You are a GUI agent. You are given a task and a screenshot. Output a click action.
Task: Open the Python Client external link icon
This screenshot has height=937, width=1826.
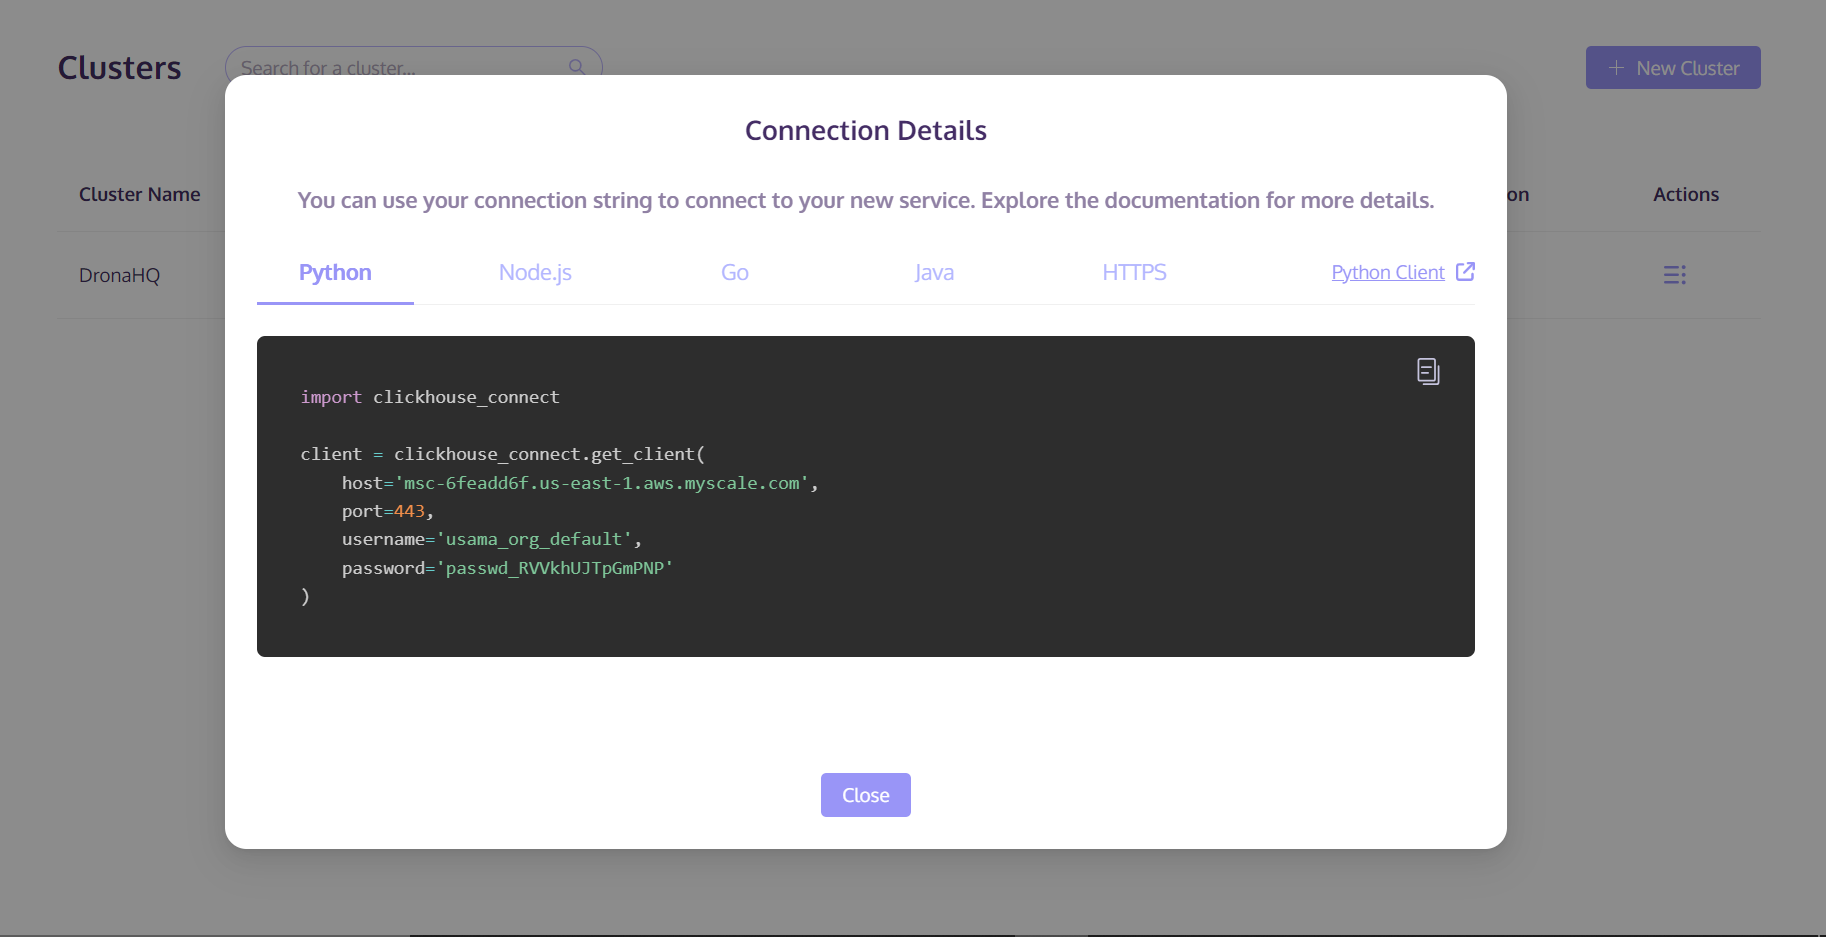click(x=1465, y=272)
